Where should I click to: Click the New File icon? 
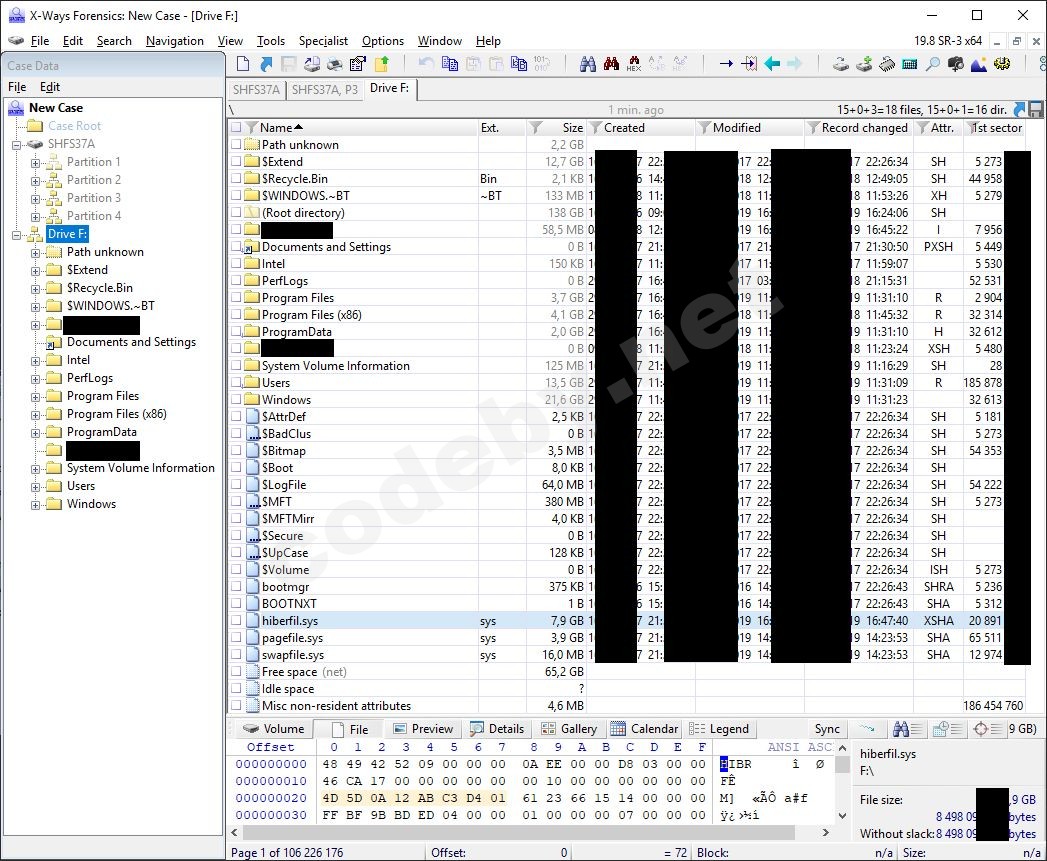pyautogui.click(x=243, y=64)
